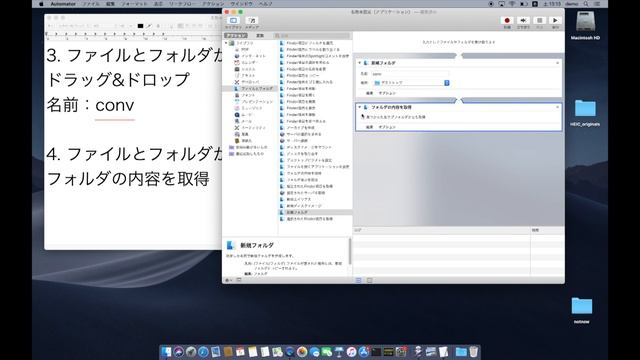Open the Media browser toolbar icon
The height and width of the screenshot is (360, 640).
tap(252, 20)
